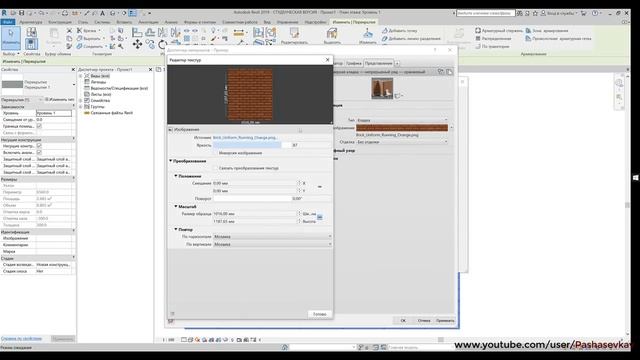
Task: Open the Insert (Вставить) ribbon tab
Action: [x=124, y=22]
